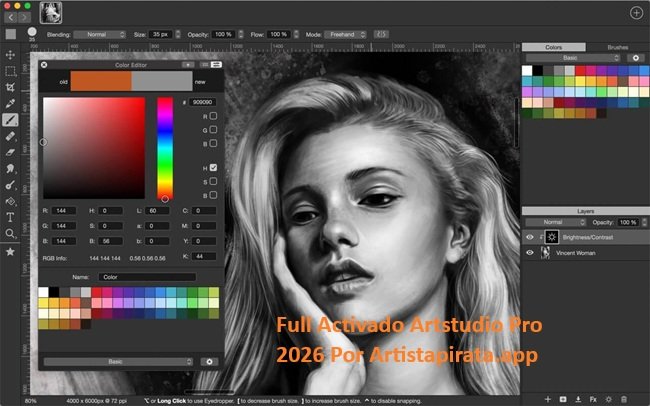Viewport: 650px width, 406px height.
Task: Enable the R channel checkbox
Action: pyautogui.click(x=213, y=116)
